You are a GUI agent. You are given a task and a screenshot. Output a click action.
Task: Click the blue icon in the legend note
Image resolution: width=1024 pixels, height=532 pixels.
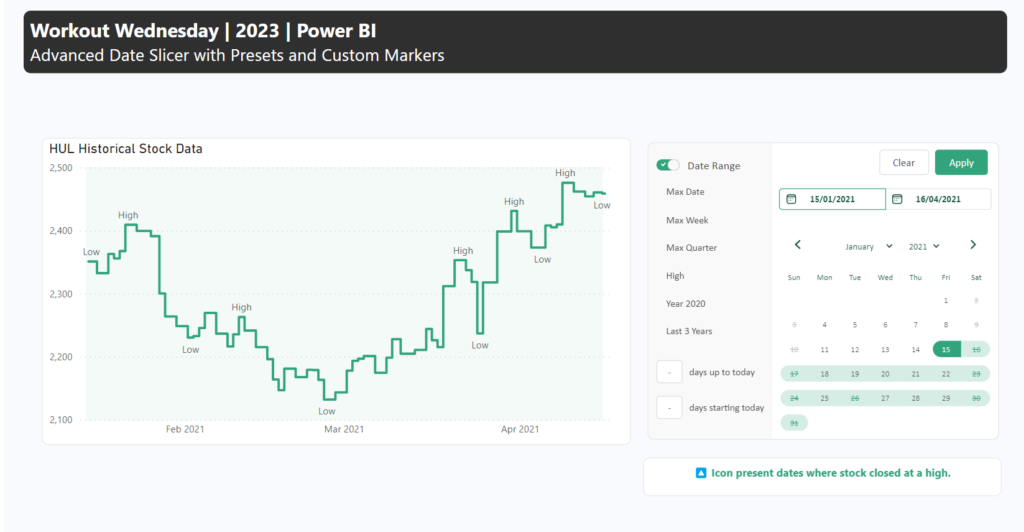tap(701, 473)
